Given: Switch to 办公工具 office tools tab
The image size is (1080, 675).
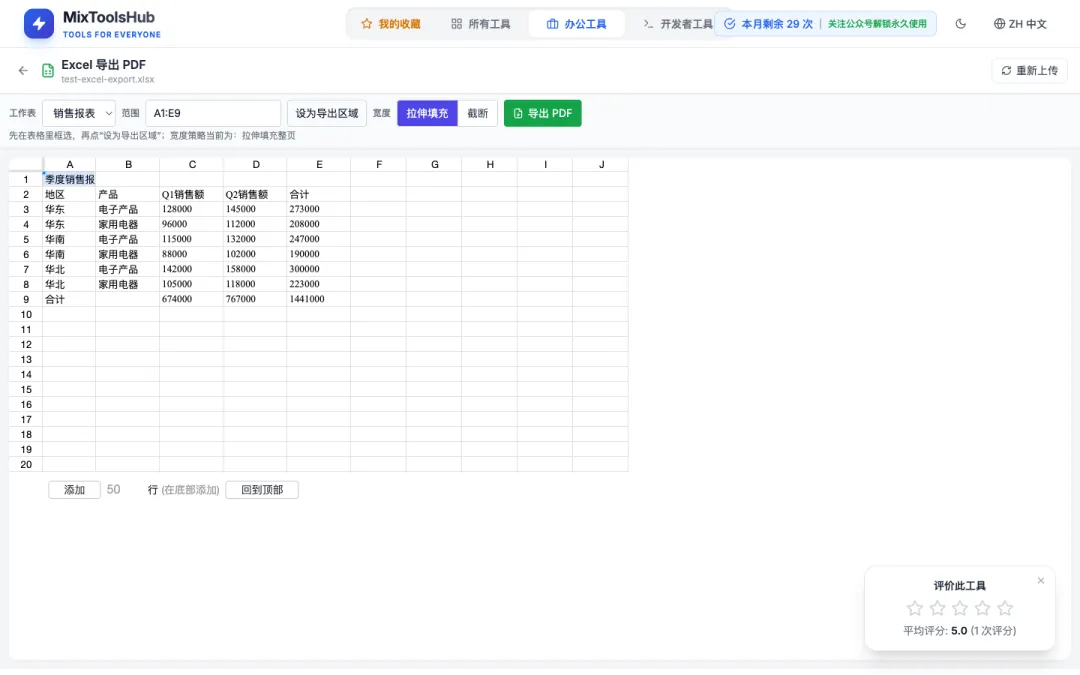Looking at the screenshot, I should 577,23.
